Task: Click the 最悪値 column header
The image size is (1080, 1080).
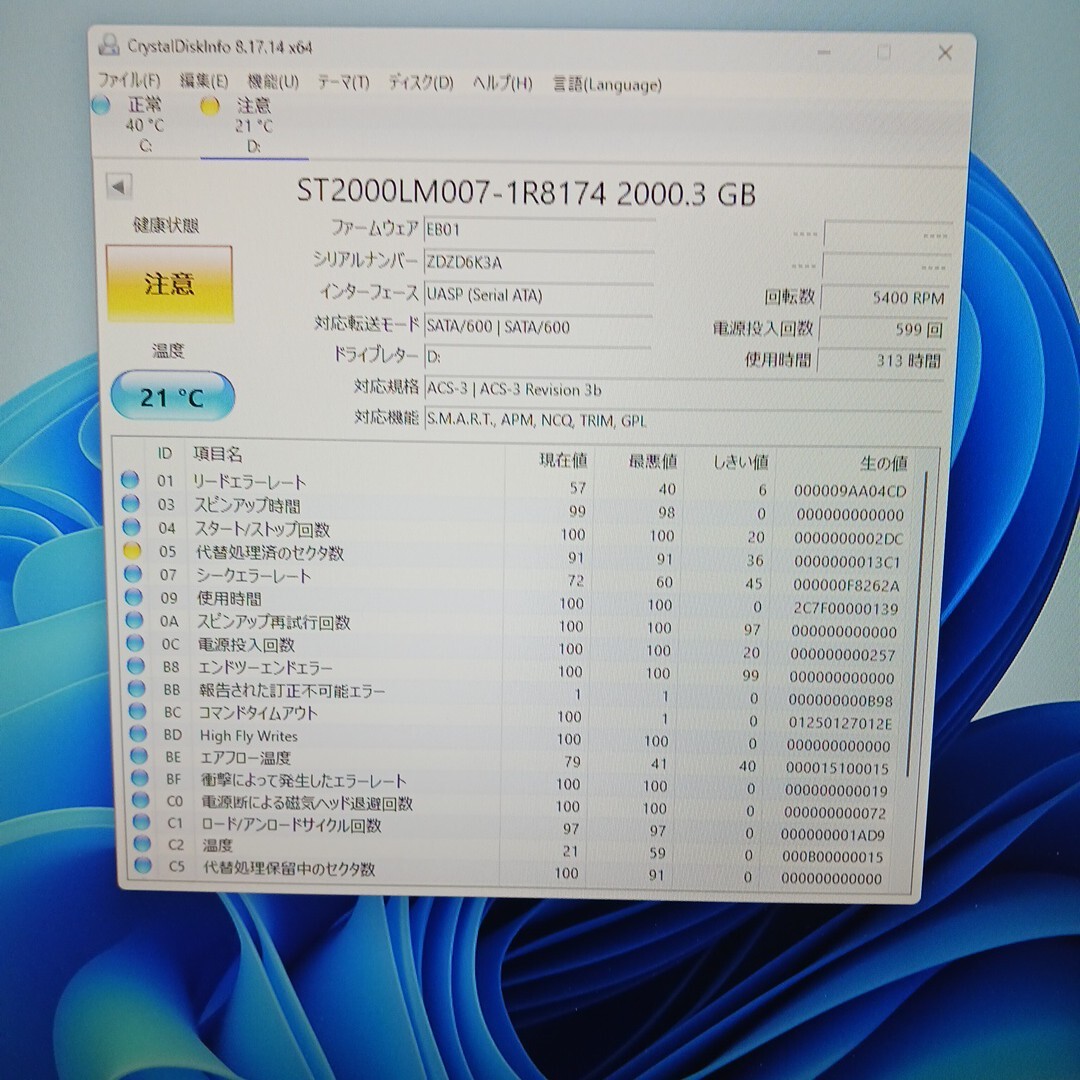Action: pyautogui.click(x=653, y=461)
